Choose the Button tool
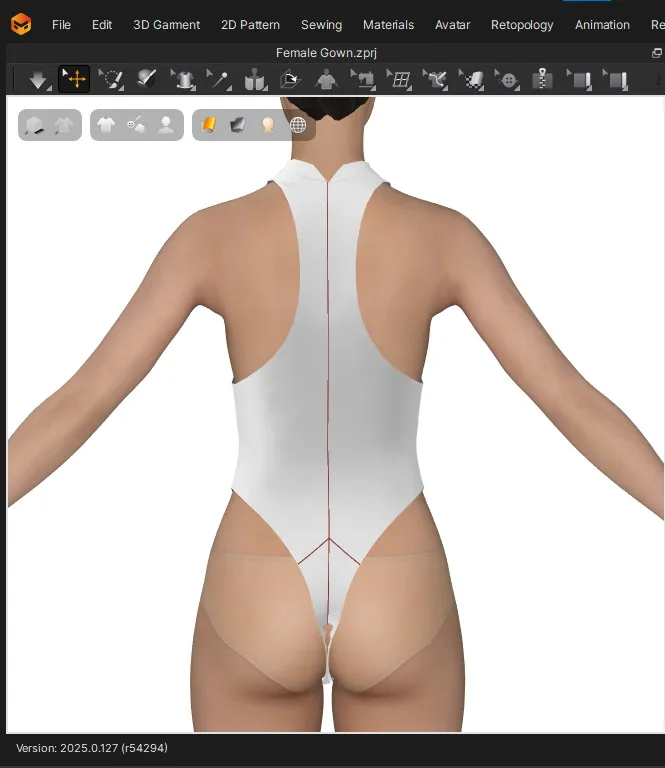 [507, 79]
